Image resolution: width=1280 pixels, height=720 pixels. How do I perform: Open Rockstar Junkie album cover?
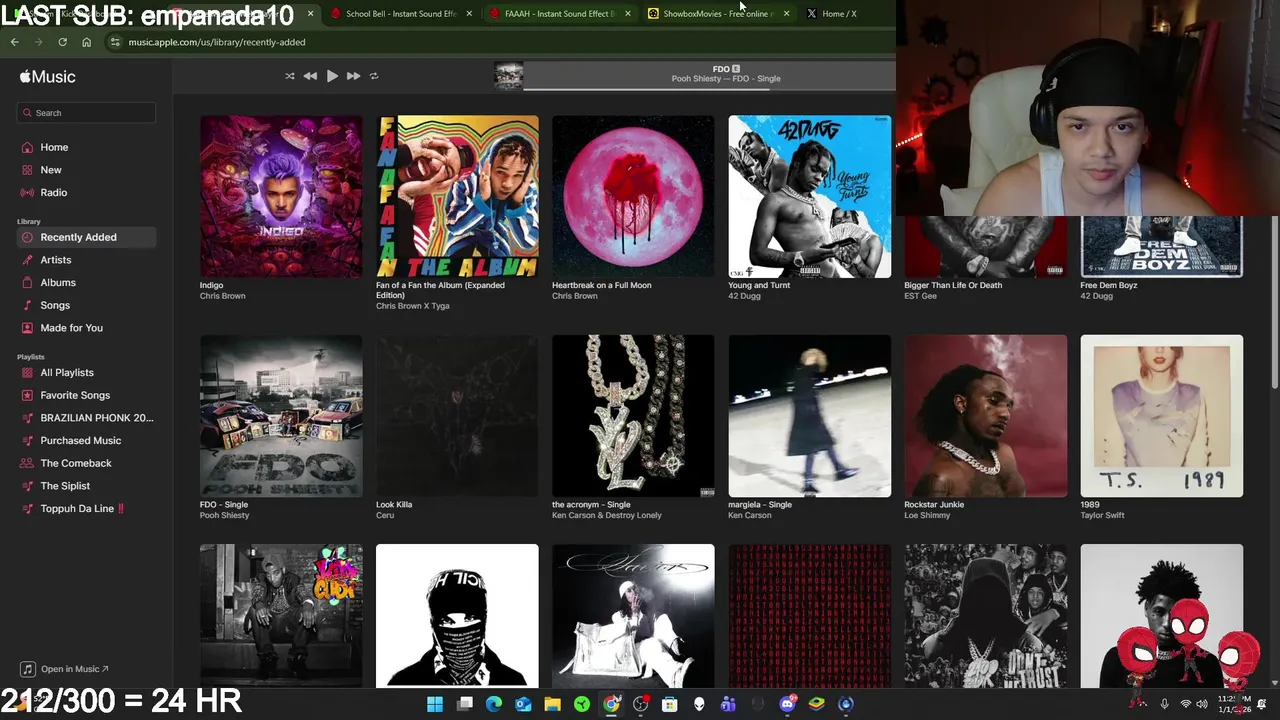click(x=985, y=415)
